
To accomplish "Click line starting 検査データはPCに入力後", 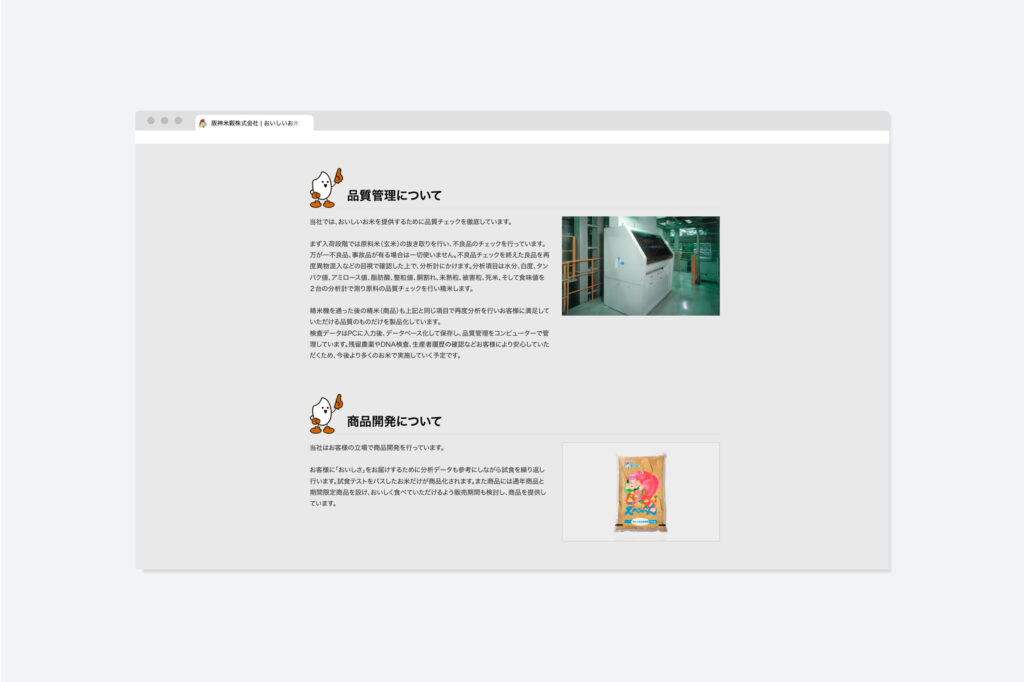I will [x=429, y=333].
